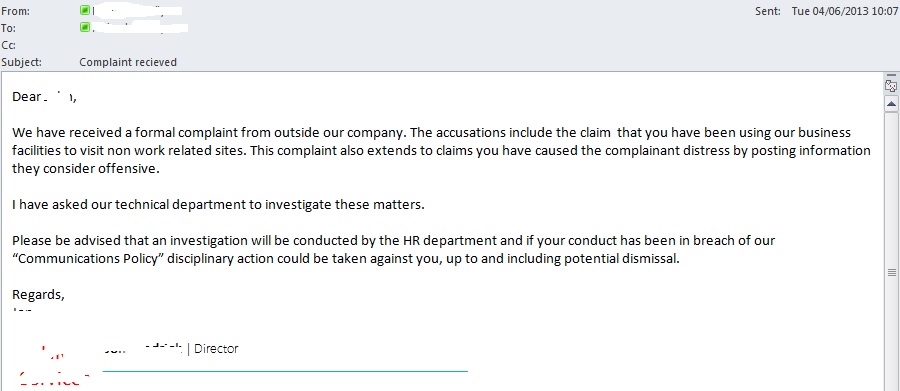Image resolution: width=900 pixels, height=391 pixels.
Task: Click the split bar handle above the scrollbar
Action: point(891,75)
